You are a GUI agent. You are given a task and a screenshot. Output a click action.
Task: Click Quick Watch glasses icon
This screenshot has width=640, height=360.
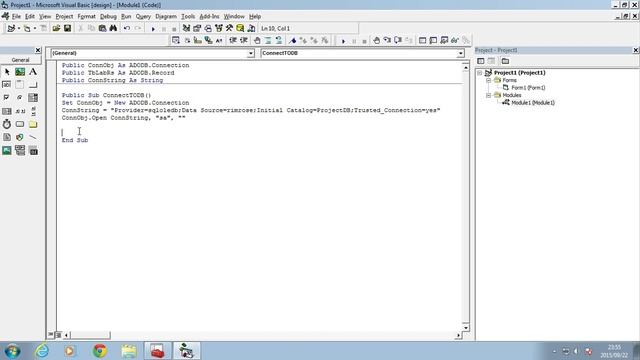(455, 40)
